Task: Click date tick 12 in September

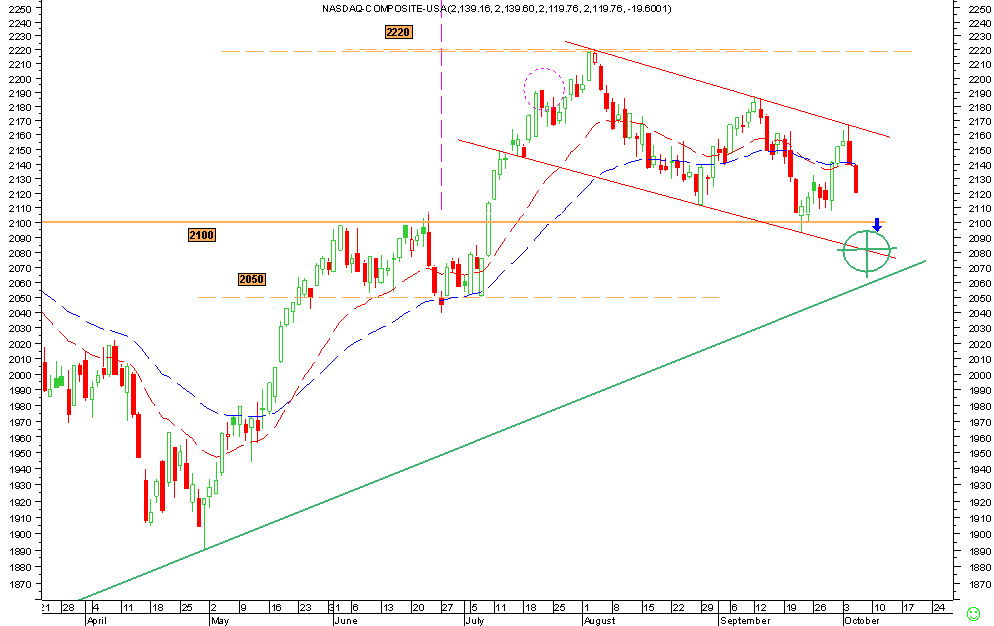Action: point(761,608)
